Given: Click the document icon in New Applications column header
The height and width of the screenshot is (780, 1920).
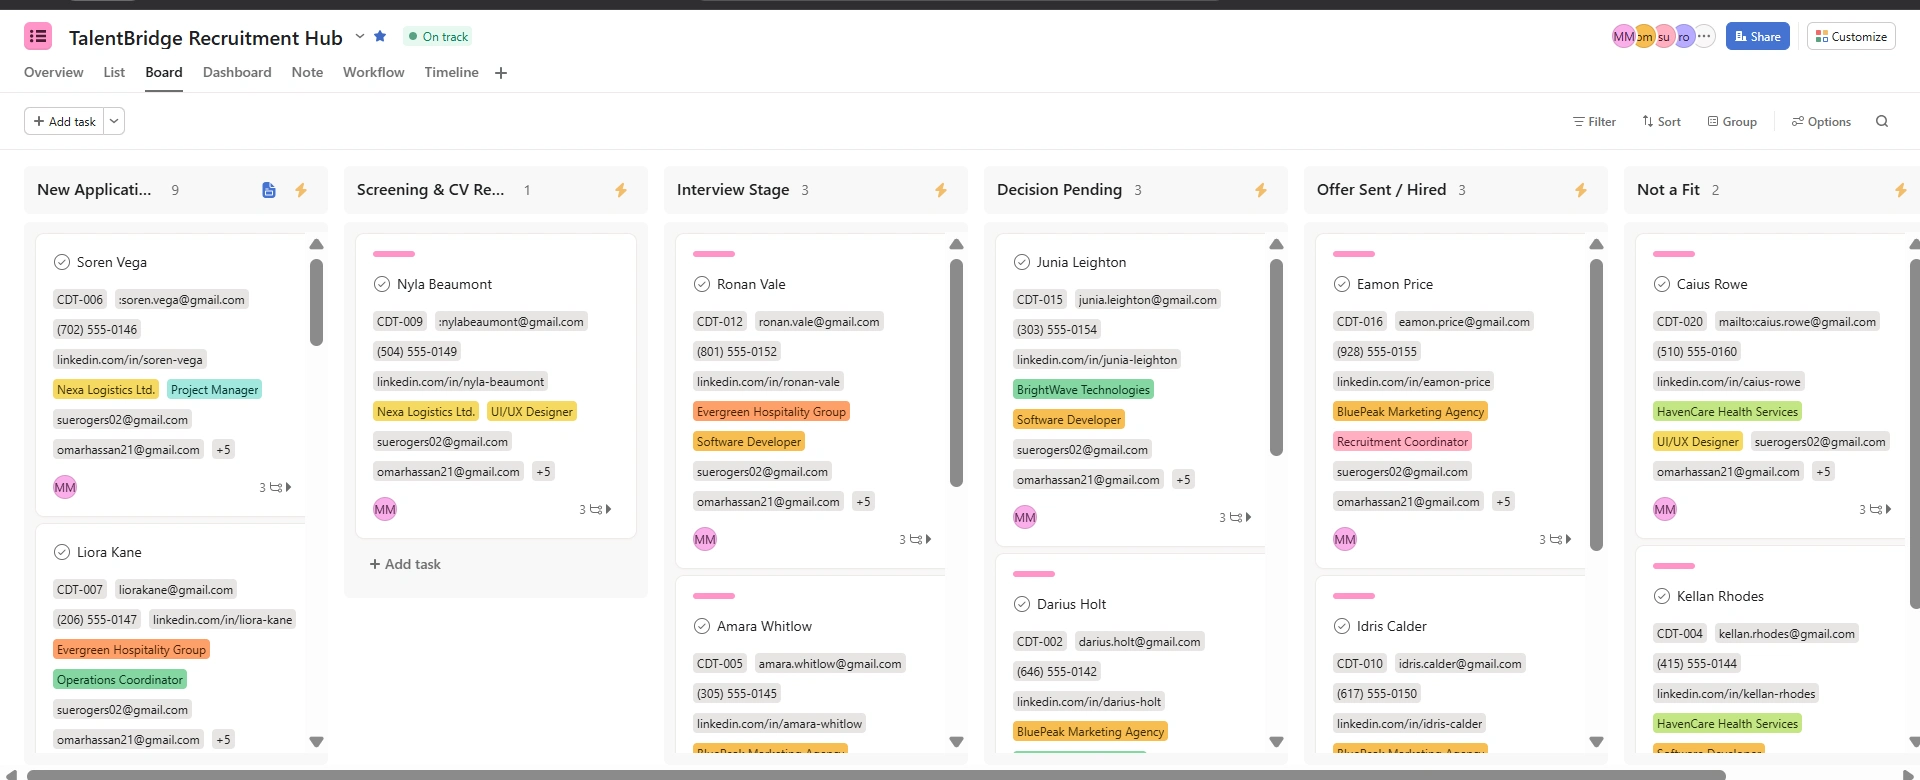Looking at the screenshot, I should coord(269,190).
